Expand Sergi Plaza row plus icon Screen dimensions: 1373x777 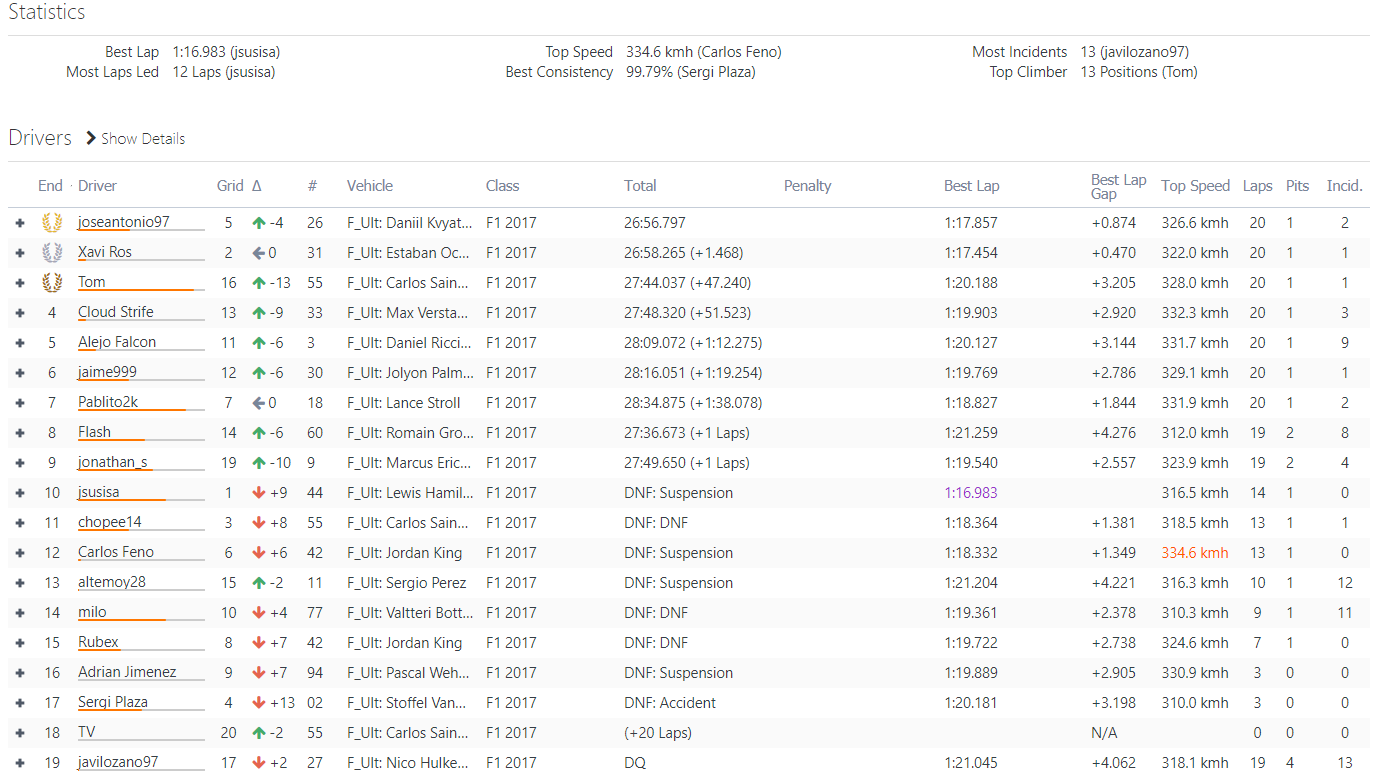point(19,703)
